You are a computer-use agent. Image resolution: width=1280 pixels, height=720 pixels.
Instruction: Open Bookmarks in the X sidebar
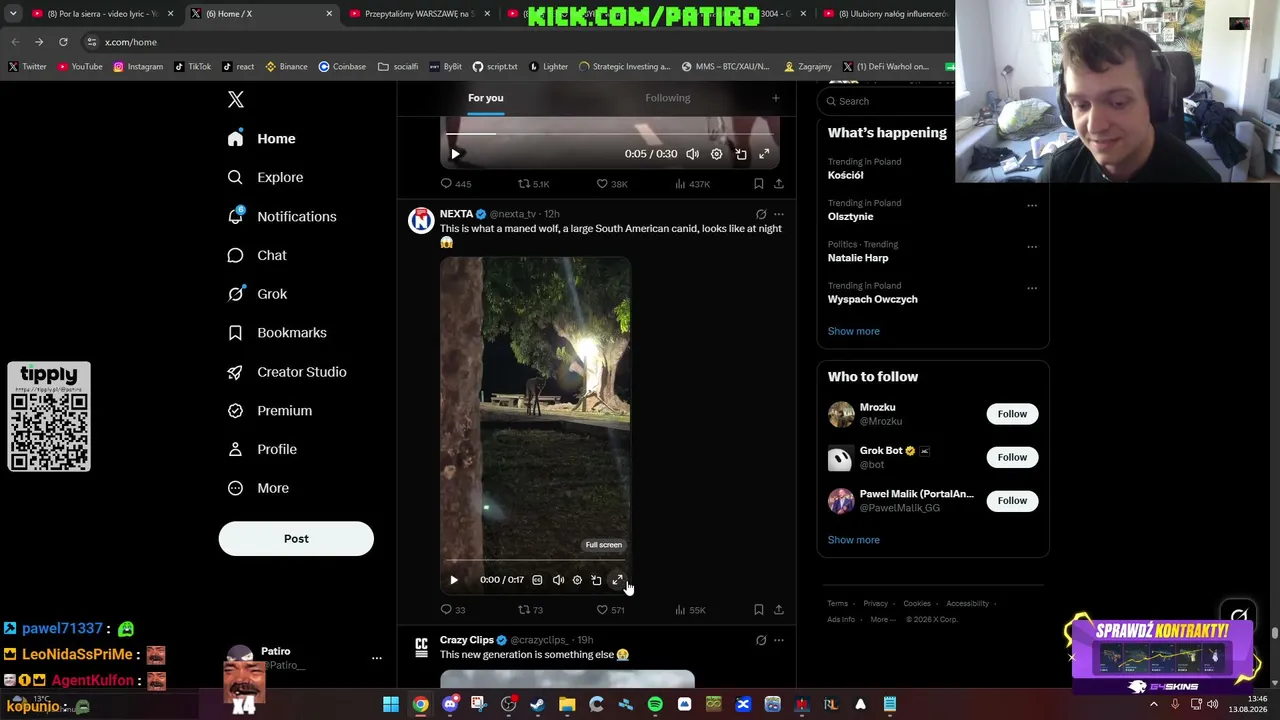(277, 333)
